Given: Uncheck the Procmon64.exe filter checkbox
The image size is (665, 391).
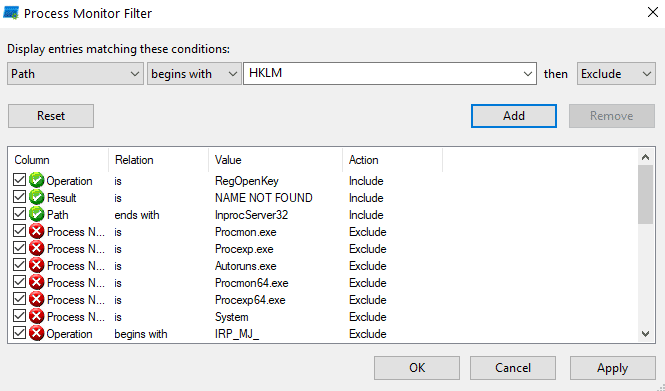Looking at the screenshot, I should point(20,282).
